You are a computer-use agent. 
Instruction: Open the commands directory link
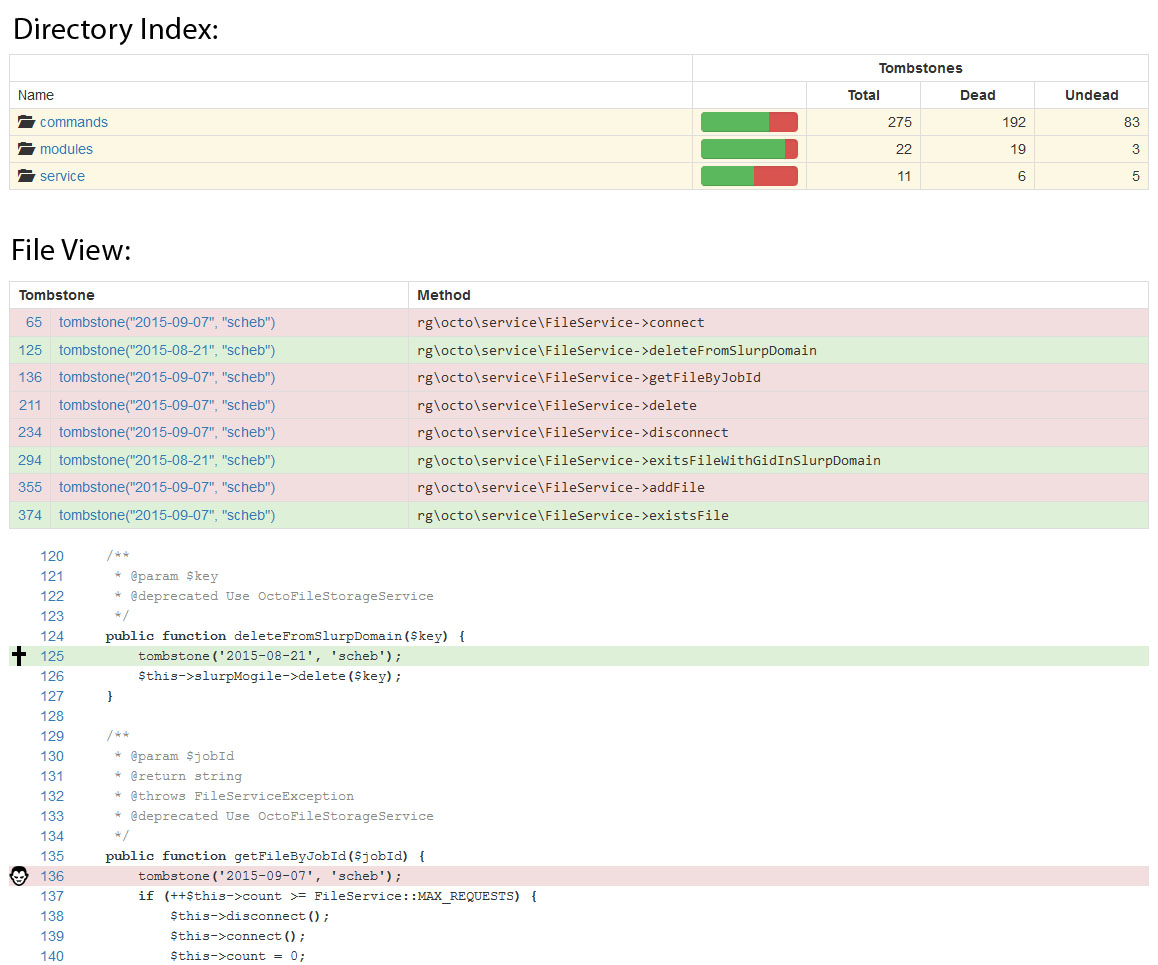pyautogui.click(x=73, y=122)
